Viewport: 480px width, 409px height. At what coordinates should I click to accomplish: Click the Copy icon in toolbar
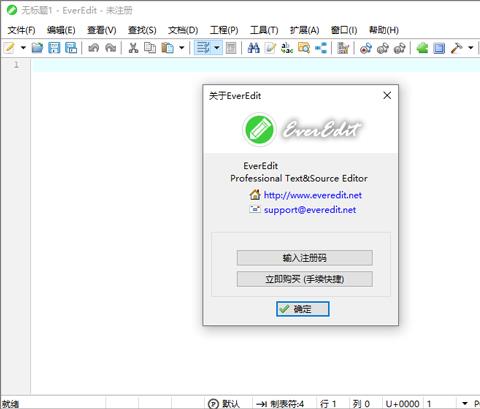[150, 48]
